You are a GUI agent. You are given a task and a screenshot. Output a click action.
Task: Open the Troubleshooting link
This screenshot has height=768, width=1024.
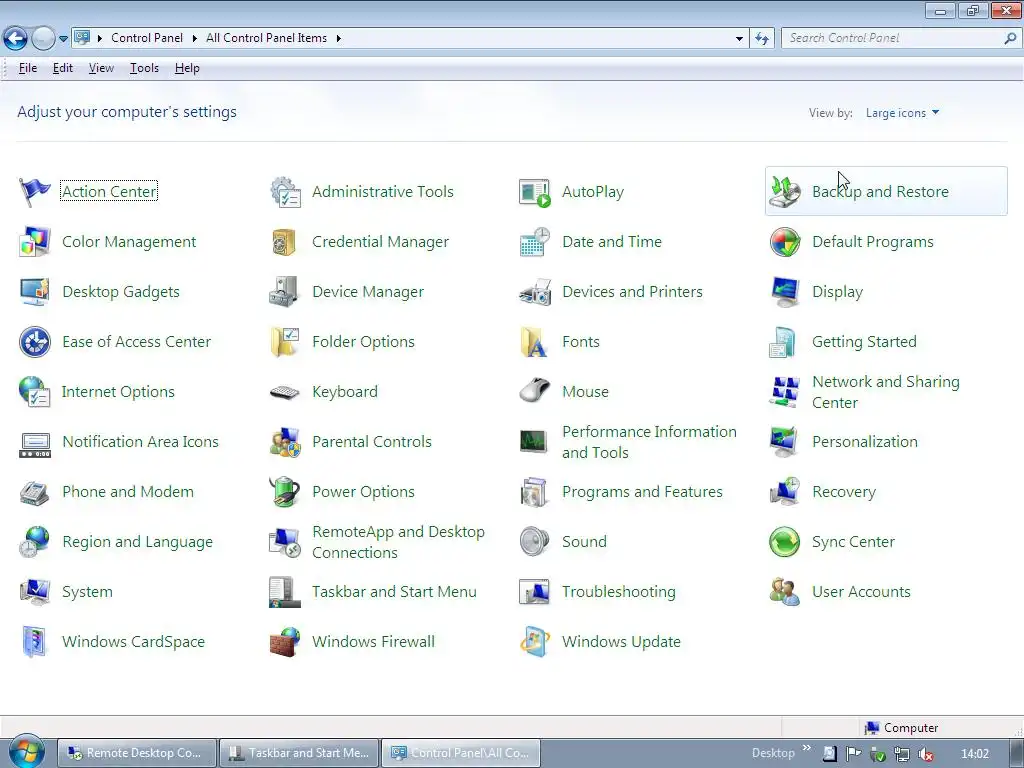(618, 592)
